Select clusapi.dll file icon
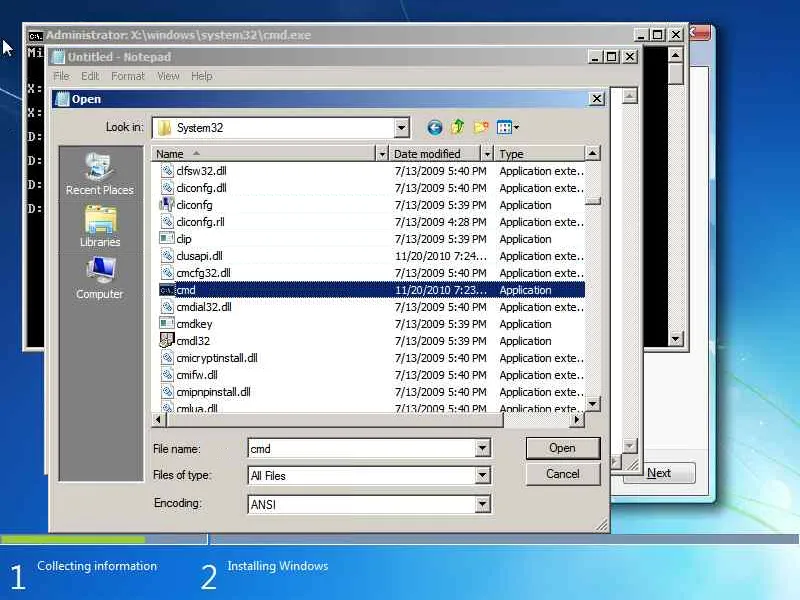The width and height of the screenshot is (800, 600). click(x=167, y=256)
